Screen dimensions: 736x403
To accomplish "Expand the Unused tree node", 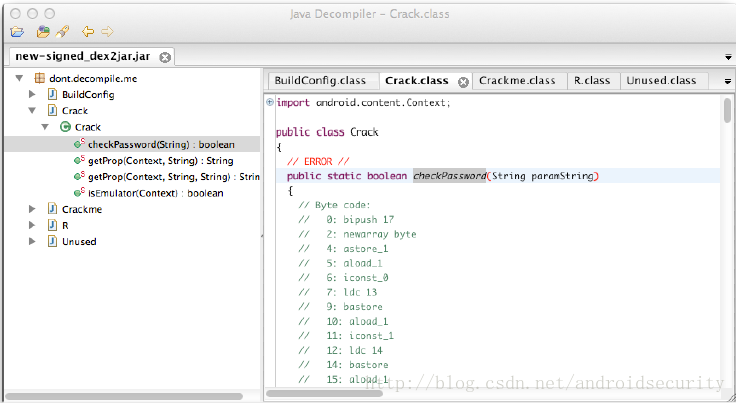I will tap(32, 241).
